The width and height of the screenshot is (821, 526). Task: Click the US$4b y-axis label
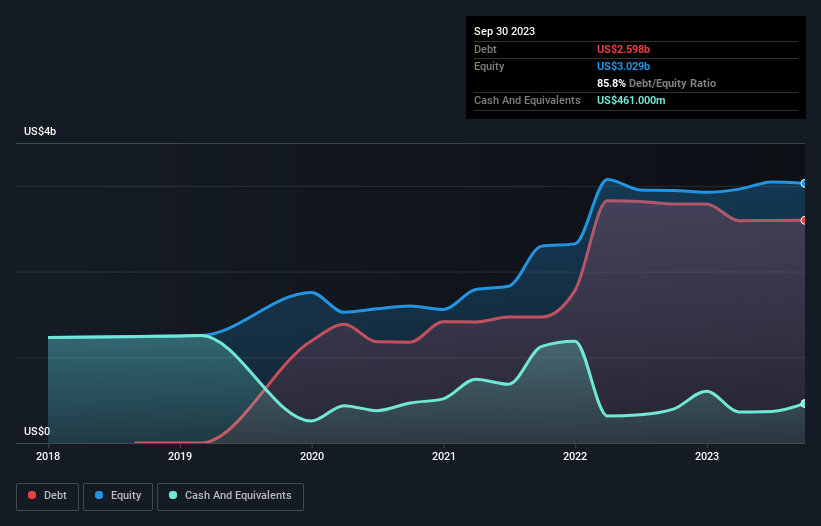(40, 131)
